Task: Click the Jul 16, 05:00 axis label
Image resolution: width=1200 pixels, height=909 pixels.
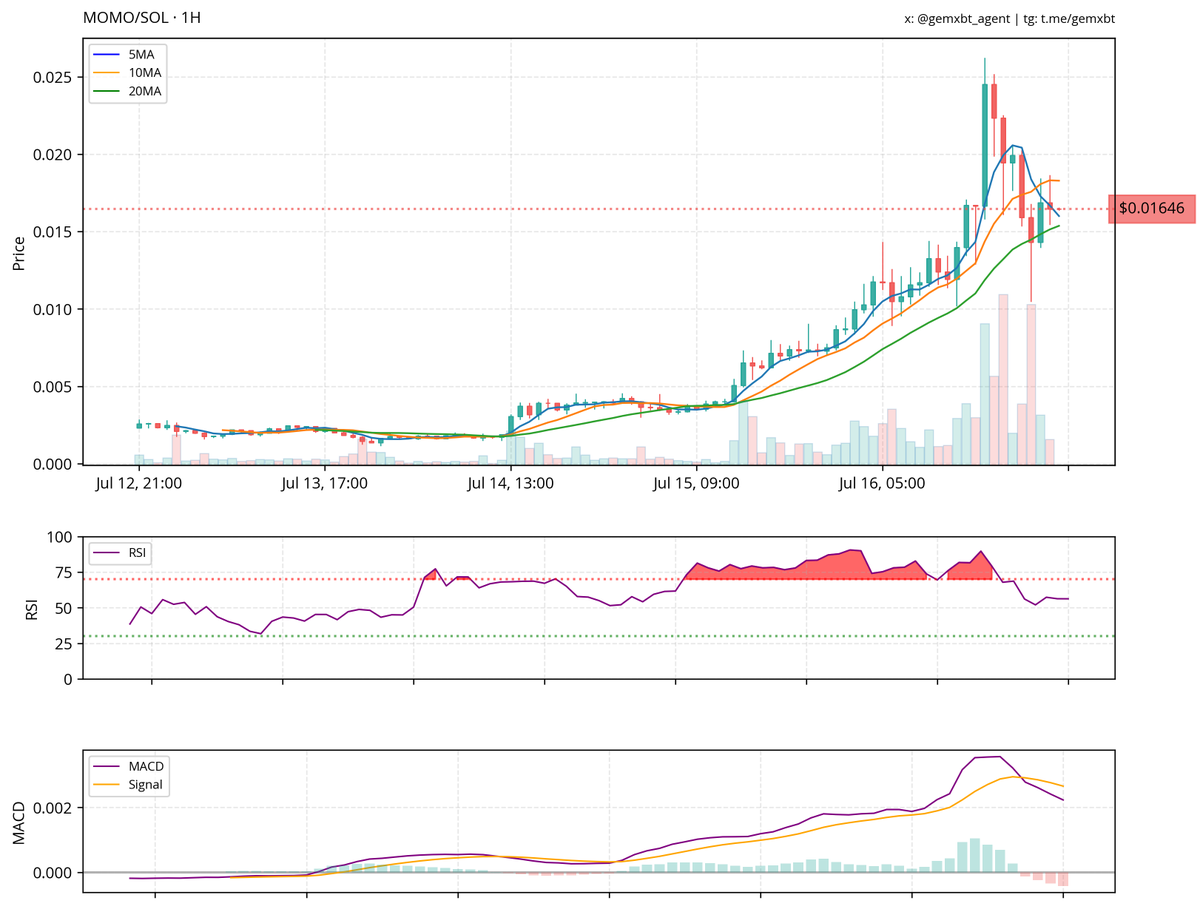Action: click(882, 484)
